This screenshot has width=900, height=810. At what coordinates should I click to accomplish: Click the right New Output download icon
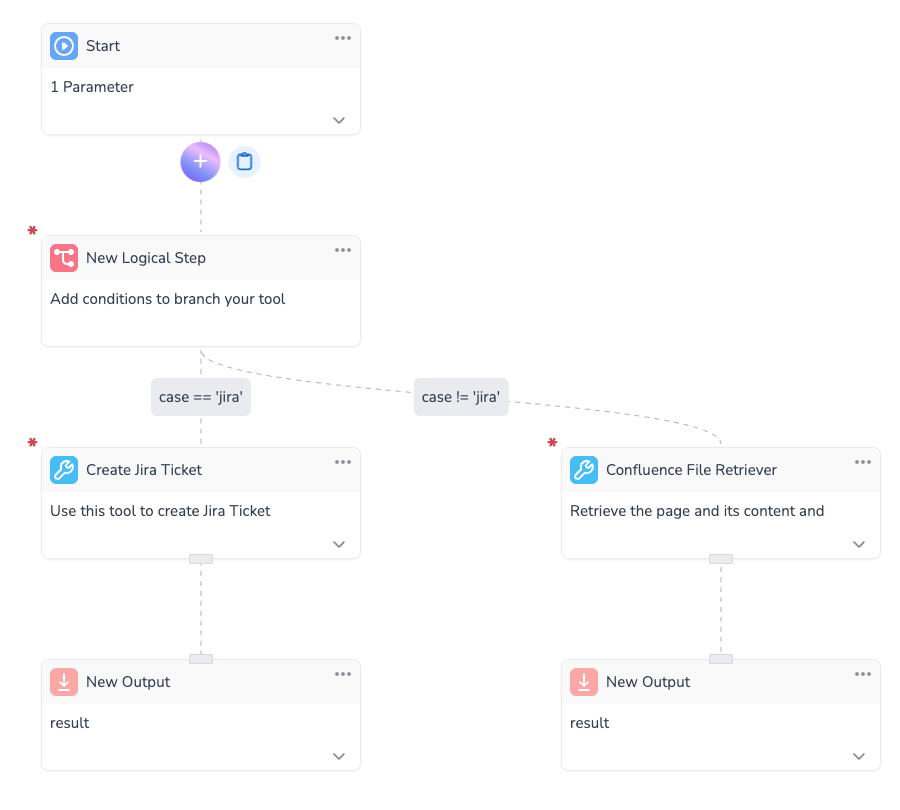[x=584, y=682]
